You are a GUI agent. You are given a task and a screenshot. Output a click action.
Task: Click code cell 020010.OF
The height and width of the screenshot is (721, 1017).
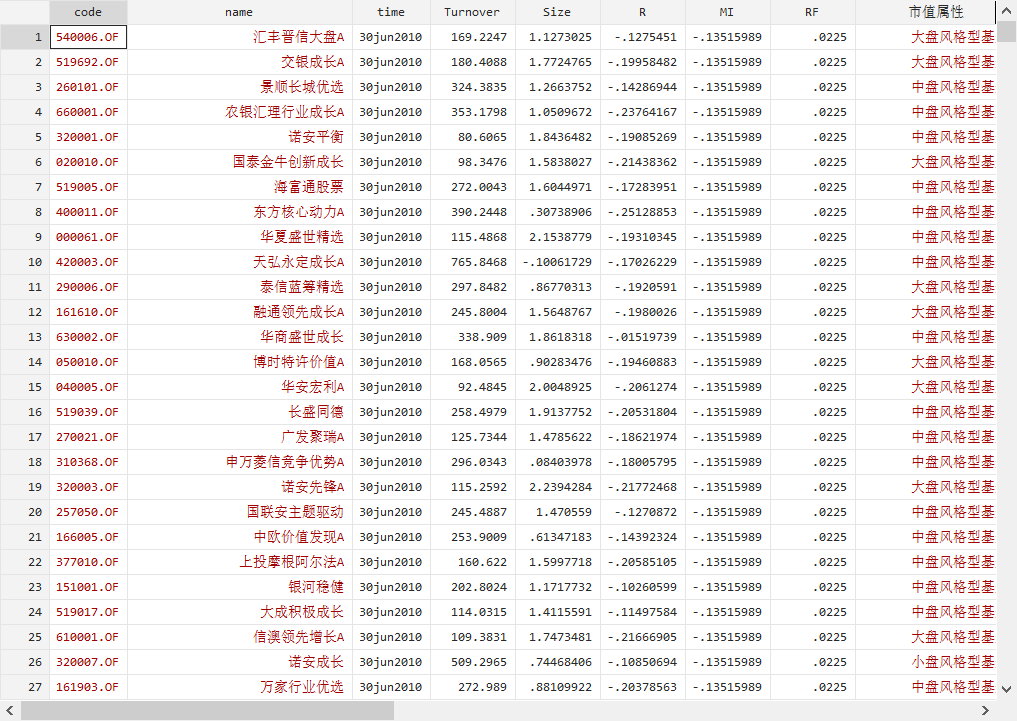point(88,162)
